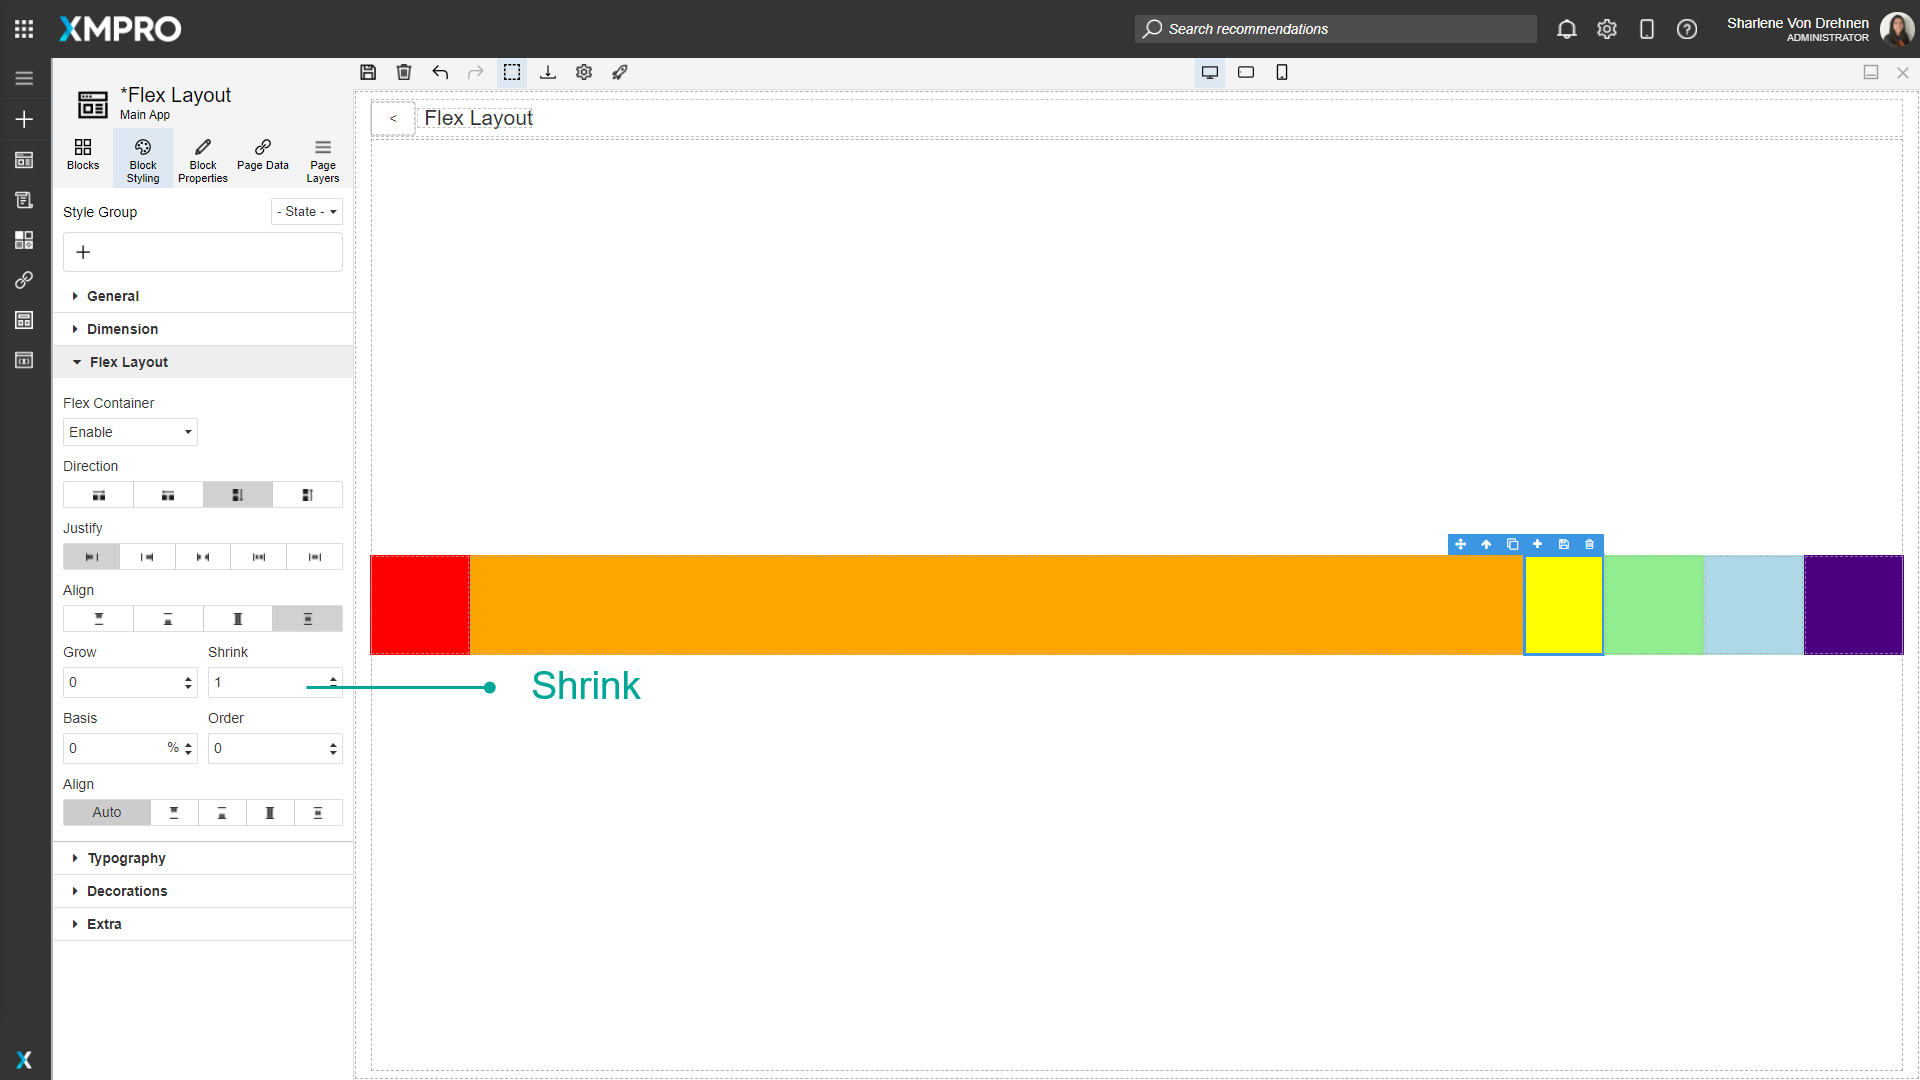Screen dimensions: 1920x1080
Task: Switch preview to tablet view
Action: coord(1246,72)
